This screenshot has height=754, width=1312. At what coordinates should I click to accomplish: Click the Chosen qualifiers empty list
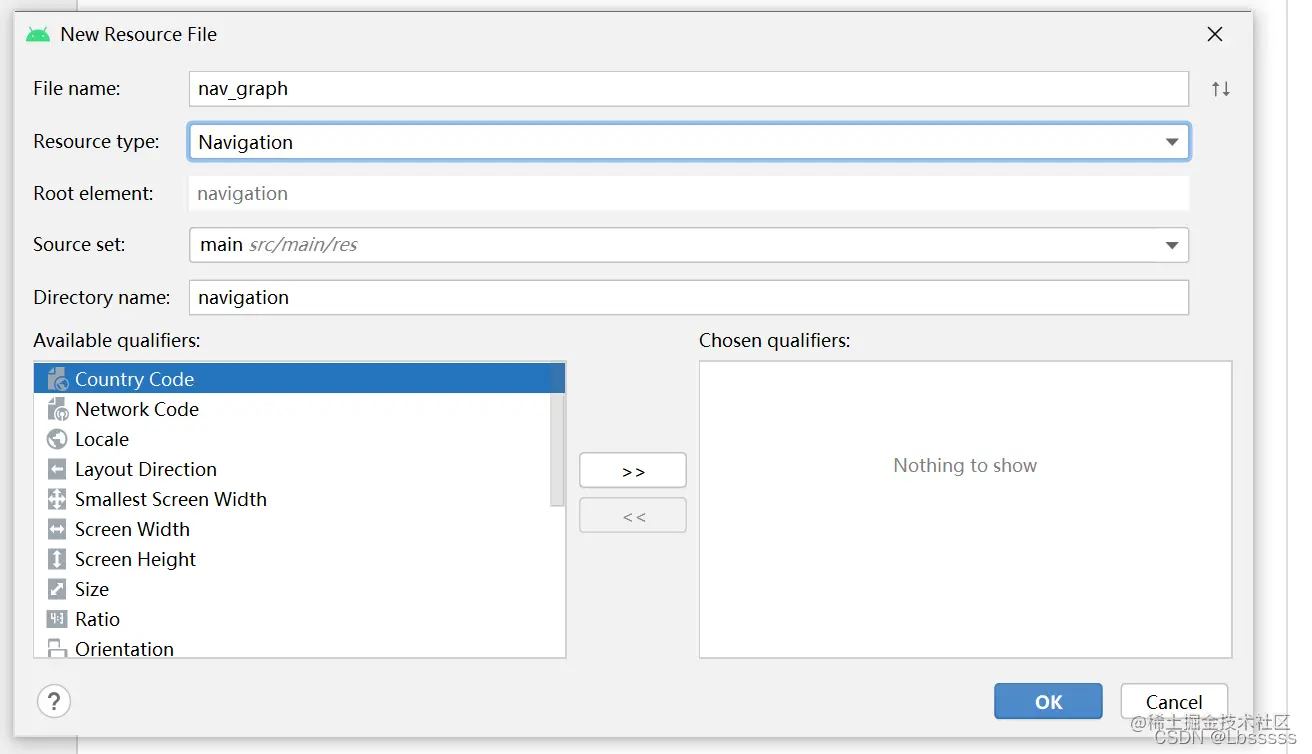tap(965, 509)
